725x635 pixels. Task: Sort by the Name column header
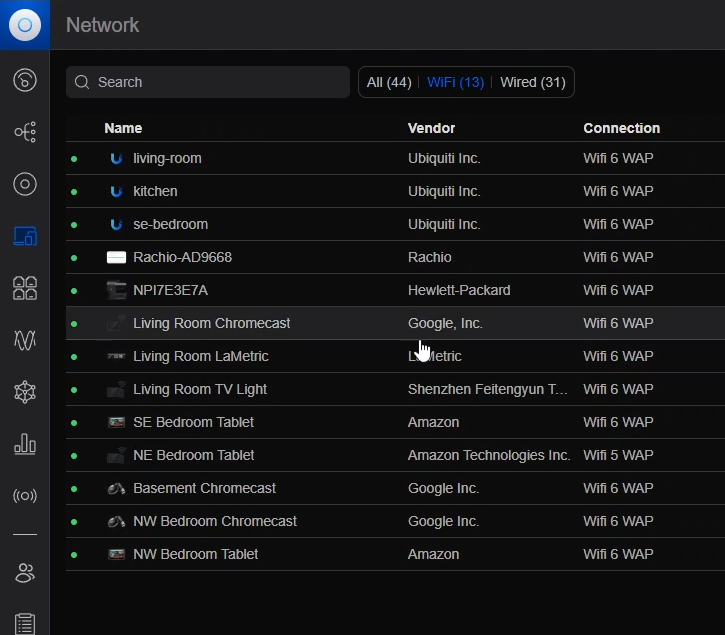click(123, 128)
